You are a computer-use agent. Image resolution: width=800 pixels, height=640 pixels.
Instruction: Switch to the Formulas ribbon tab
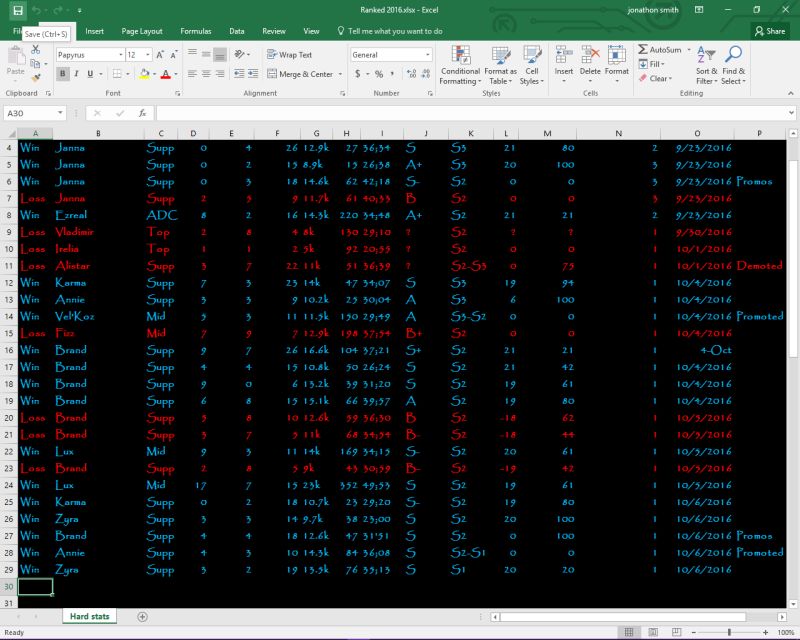pos(196,31)
